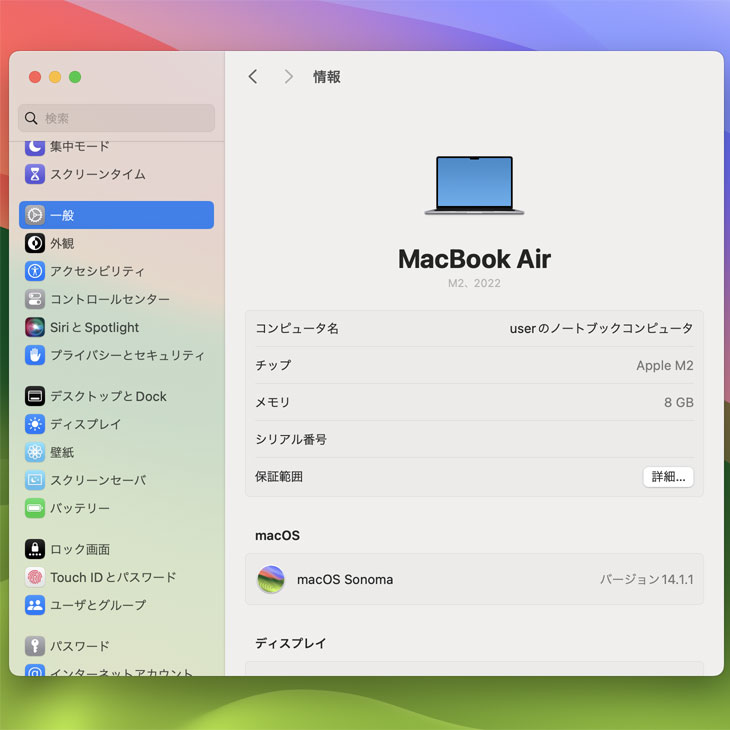Image resolution: width=730 pixels, height=730 pixels.
Task: Select スクリーンセーバ label in sidebar
Action: pyautogui.click(x=98, y=480)
